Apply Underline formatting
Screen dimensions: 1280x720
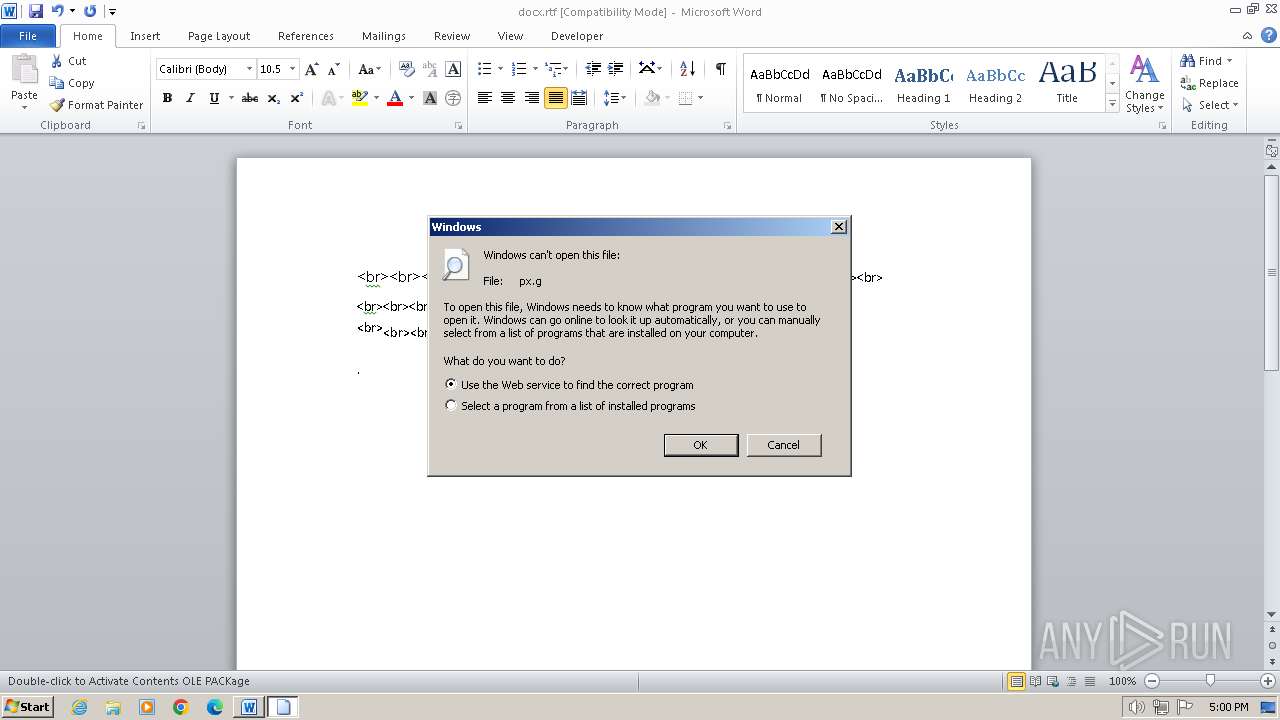(214, 98)
